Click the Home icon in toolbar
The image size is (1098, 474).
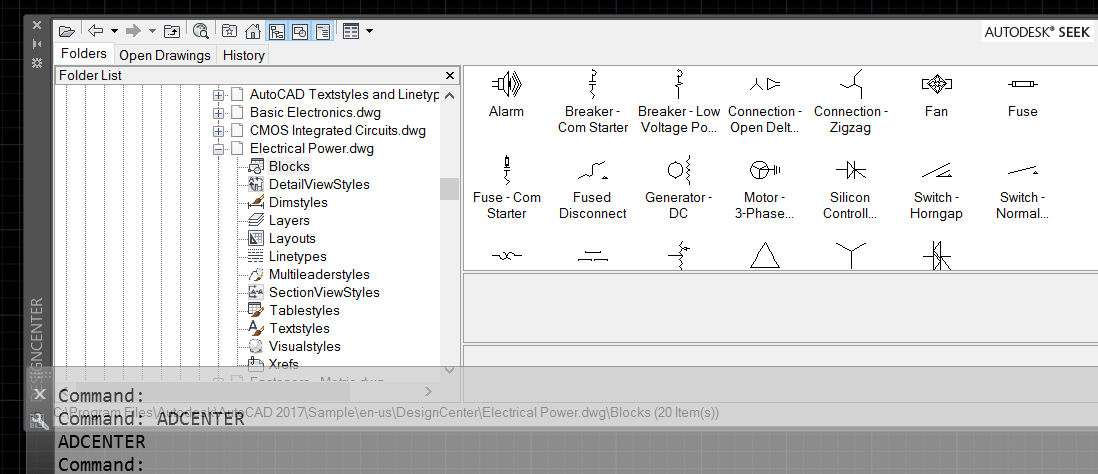point(253,31)
